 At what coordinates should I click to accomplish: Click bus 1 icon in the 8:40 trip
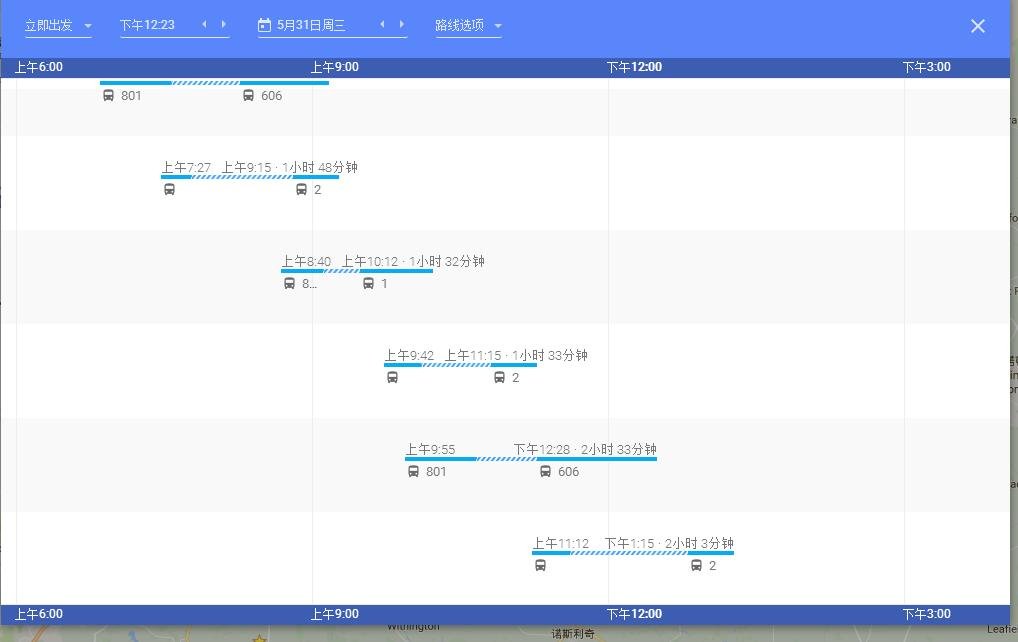click(x=368, y=284)
